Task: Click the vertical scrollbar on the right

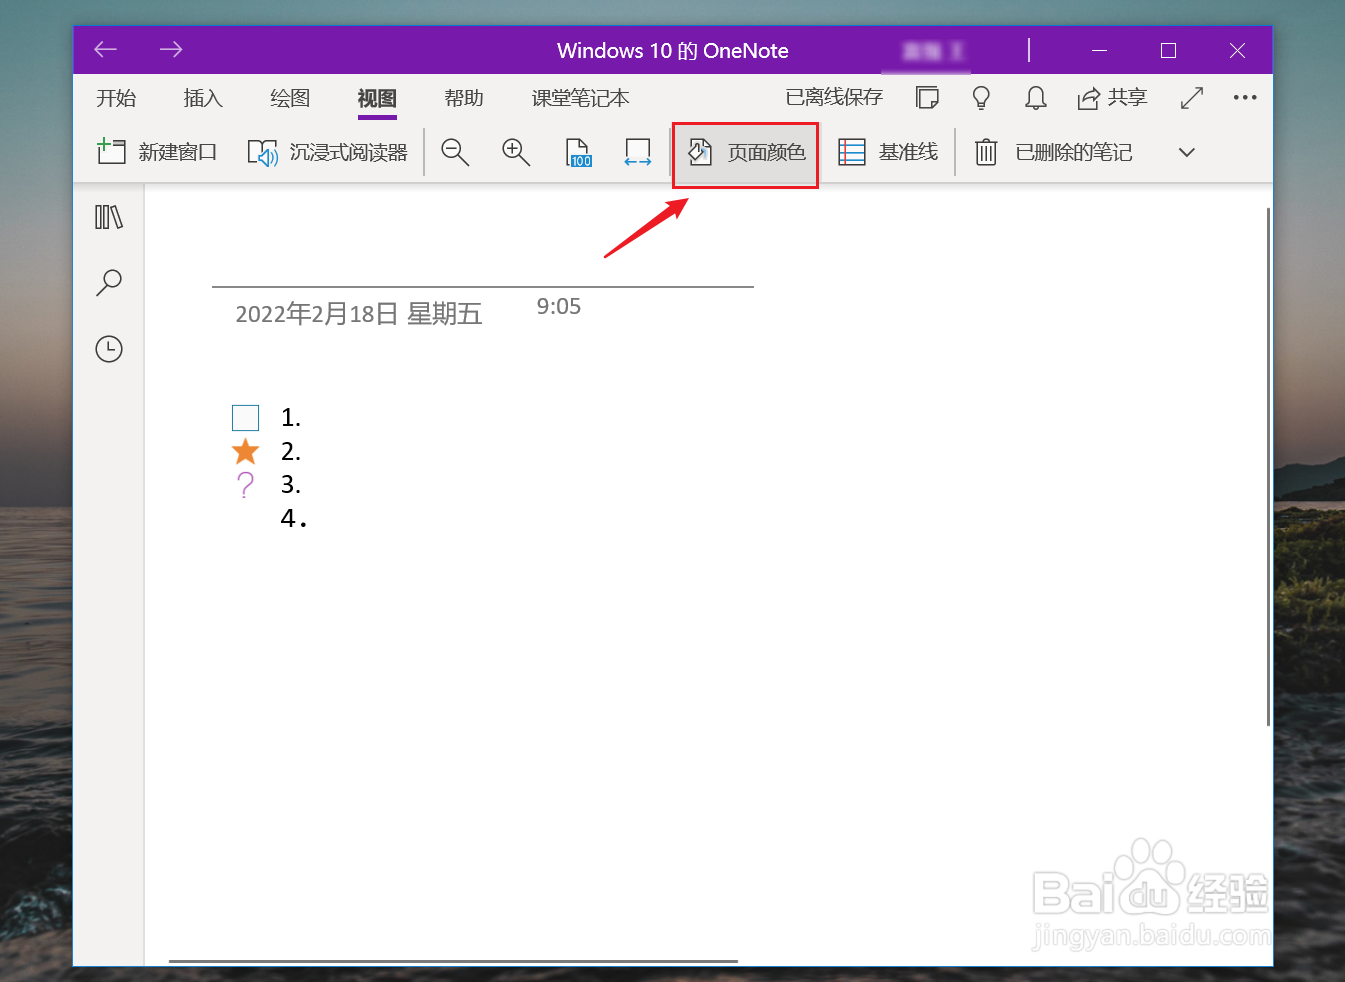Action: coord(1268,467)
